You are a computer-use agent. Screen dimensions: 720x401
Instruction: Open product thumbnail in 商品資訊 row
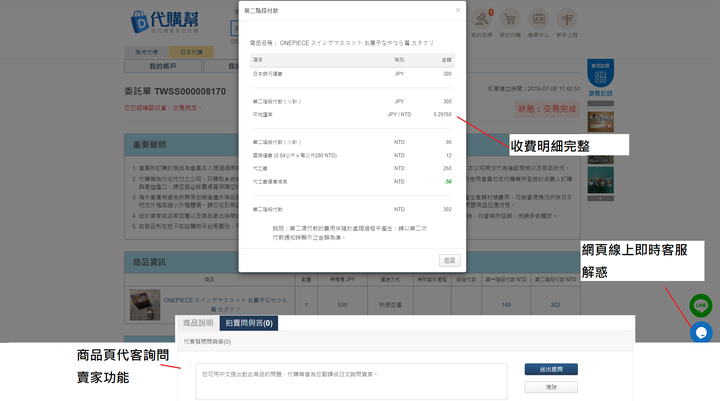click(x=145, y=305)
